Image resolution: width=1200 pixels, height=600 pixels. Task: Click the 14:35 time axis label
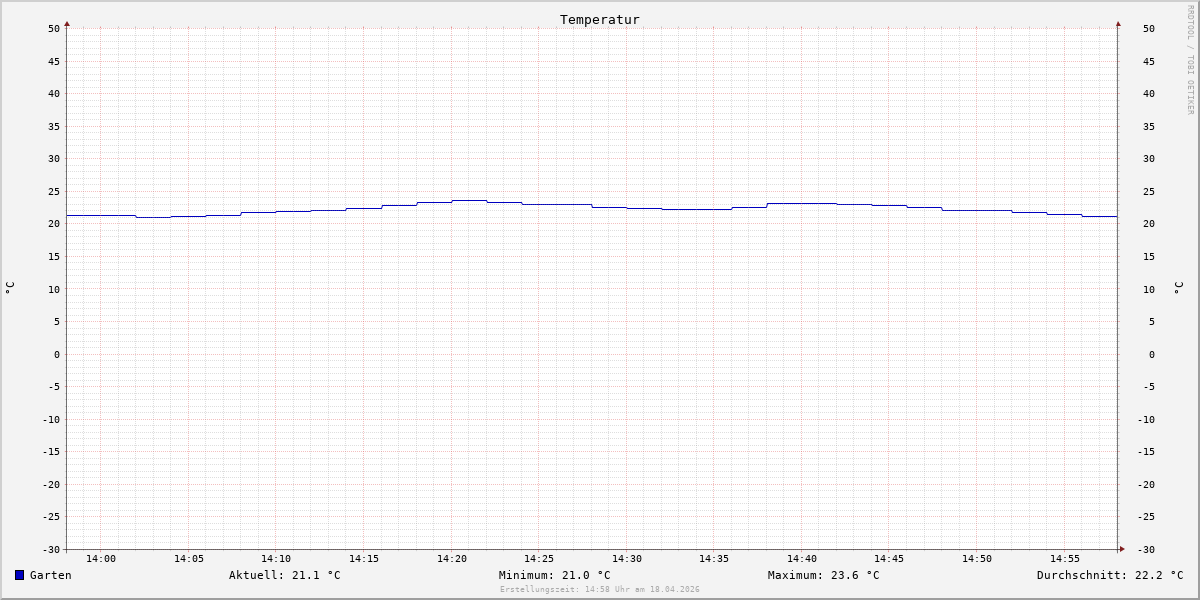714,559
